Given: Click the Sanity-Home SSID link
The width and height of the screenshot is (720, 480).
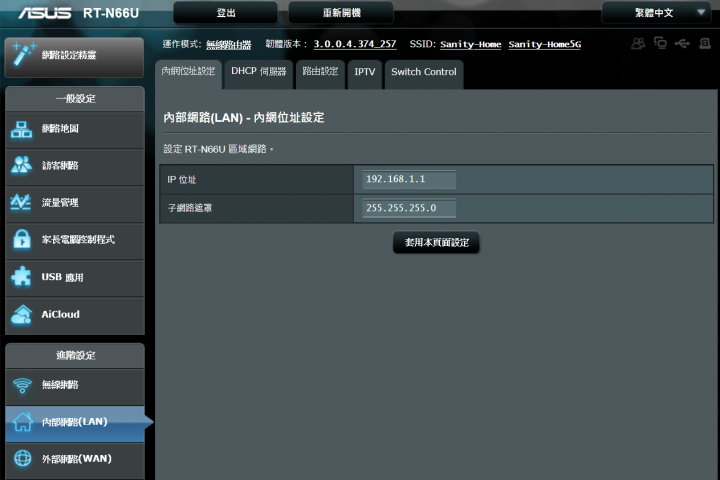Looking at the screenshot, I should click(470, 44).
